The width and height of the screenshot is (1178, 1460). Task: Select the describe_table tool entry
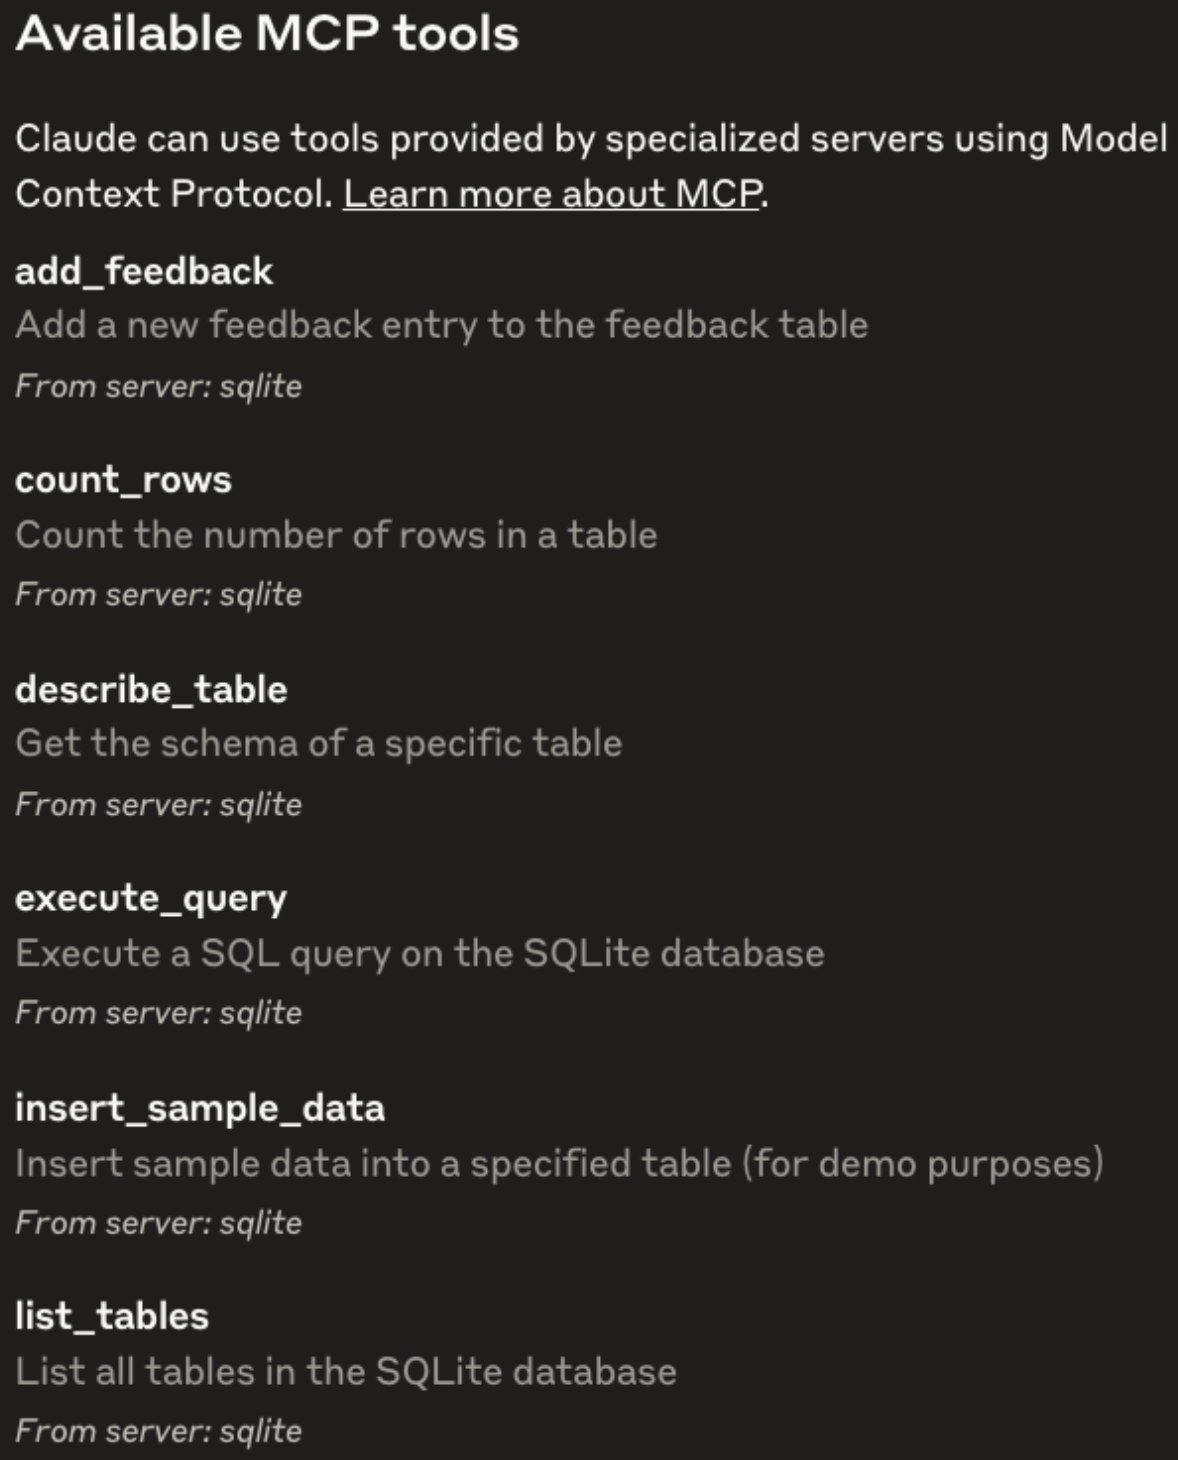click(150, 688)
